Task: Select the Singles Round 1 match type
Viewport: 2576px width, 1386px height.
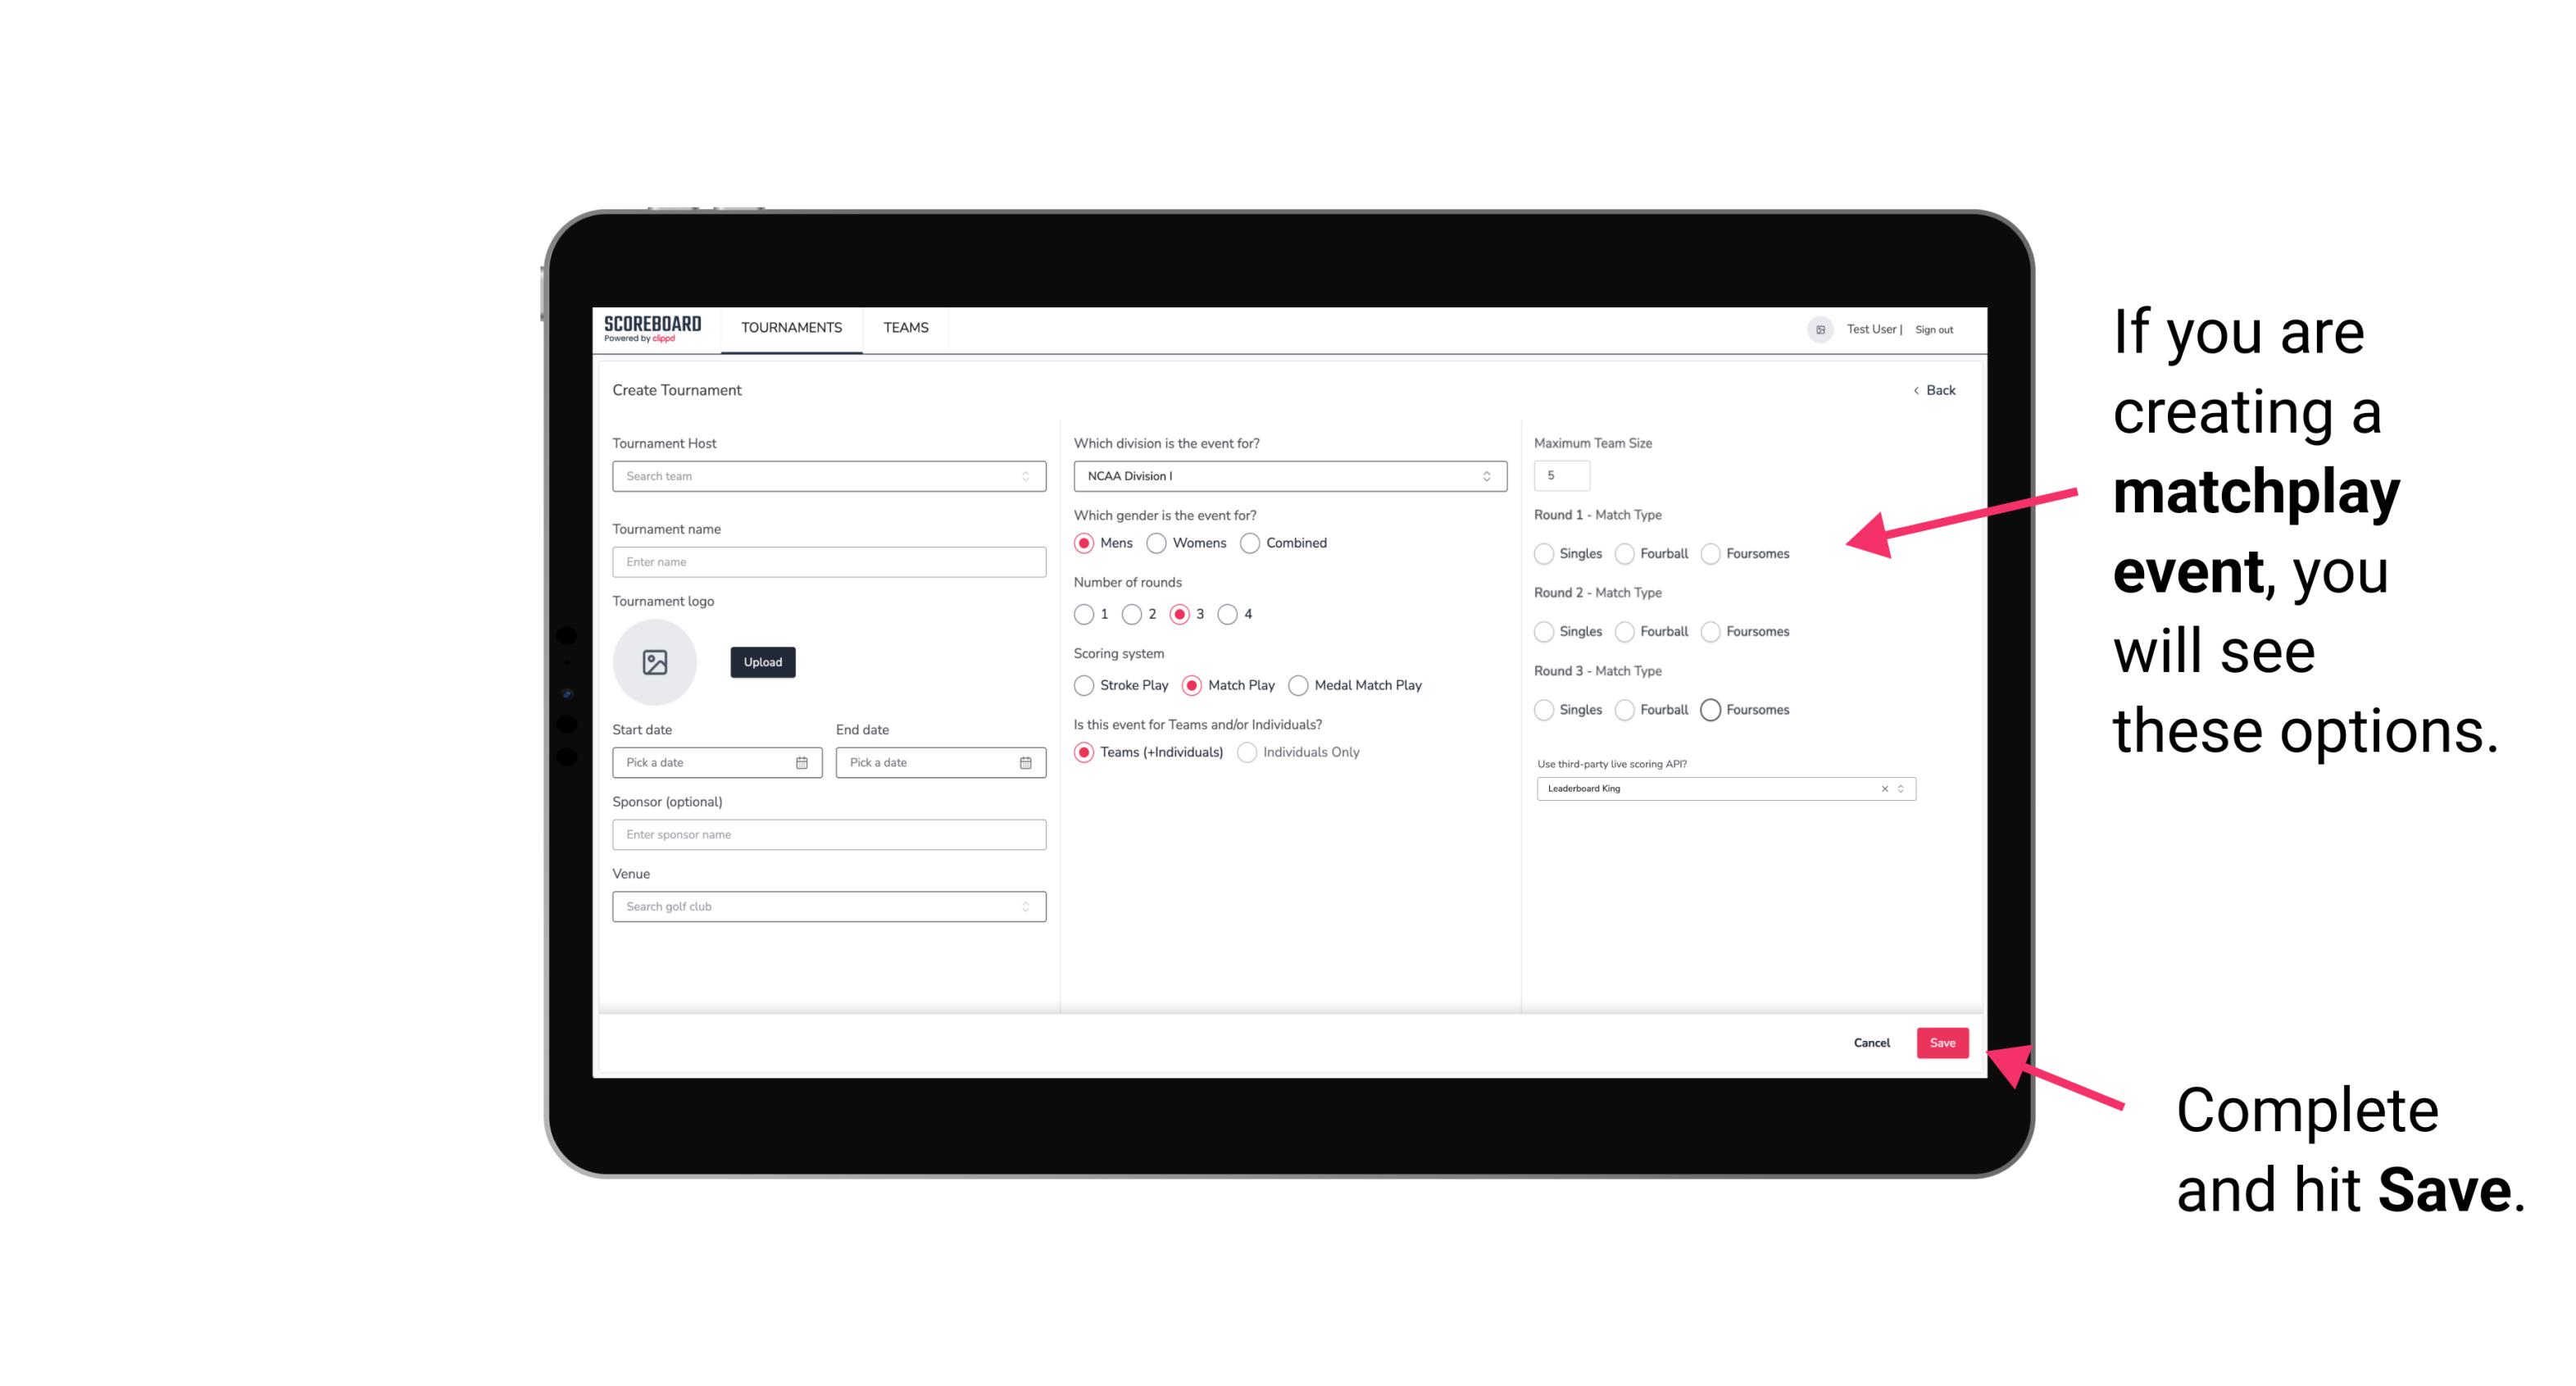Action: coord(1544,553)
